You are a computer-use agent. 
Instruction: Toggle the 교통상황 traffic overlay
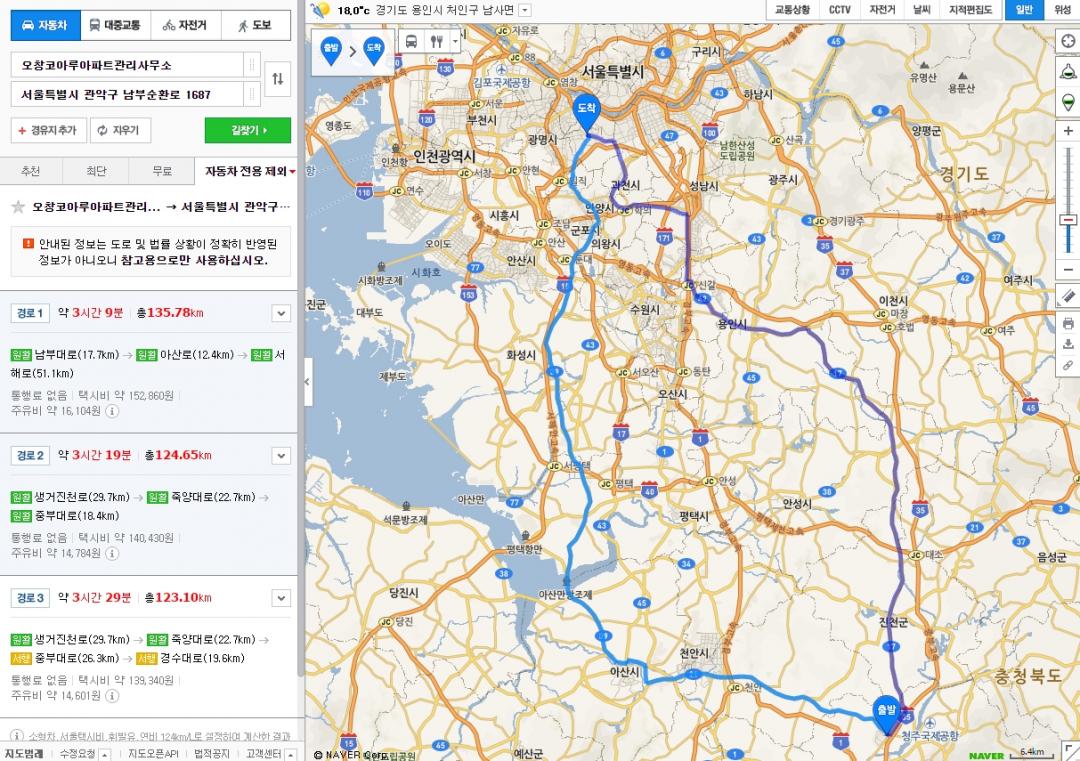(x=792, y=10)
